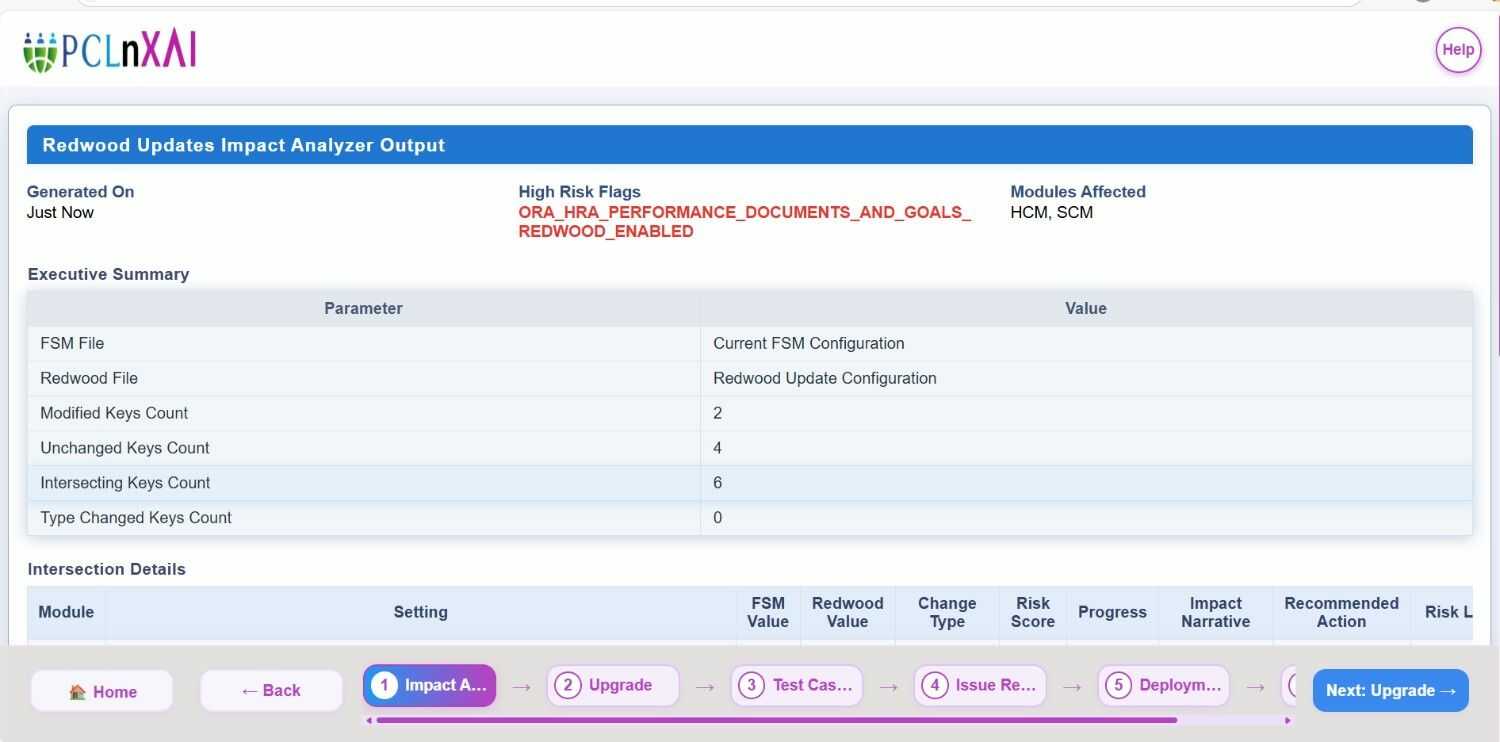Screen dimensions: 1500x742
Task: Open the Help button
Action: click(1457, 50)
